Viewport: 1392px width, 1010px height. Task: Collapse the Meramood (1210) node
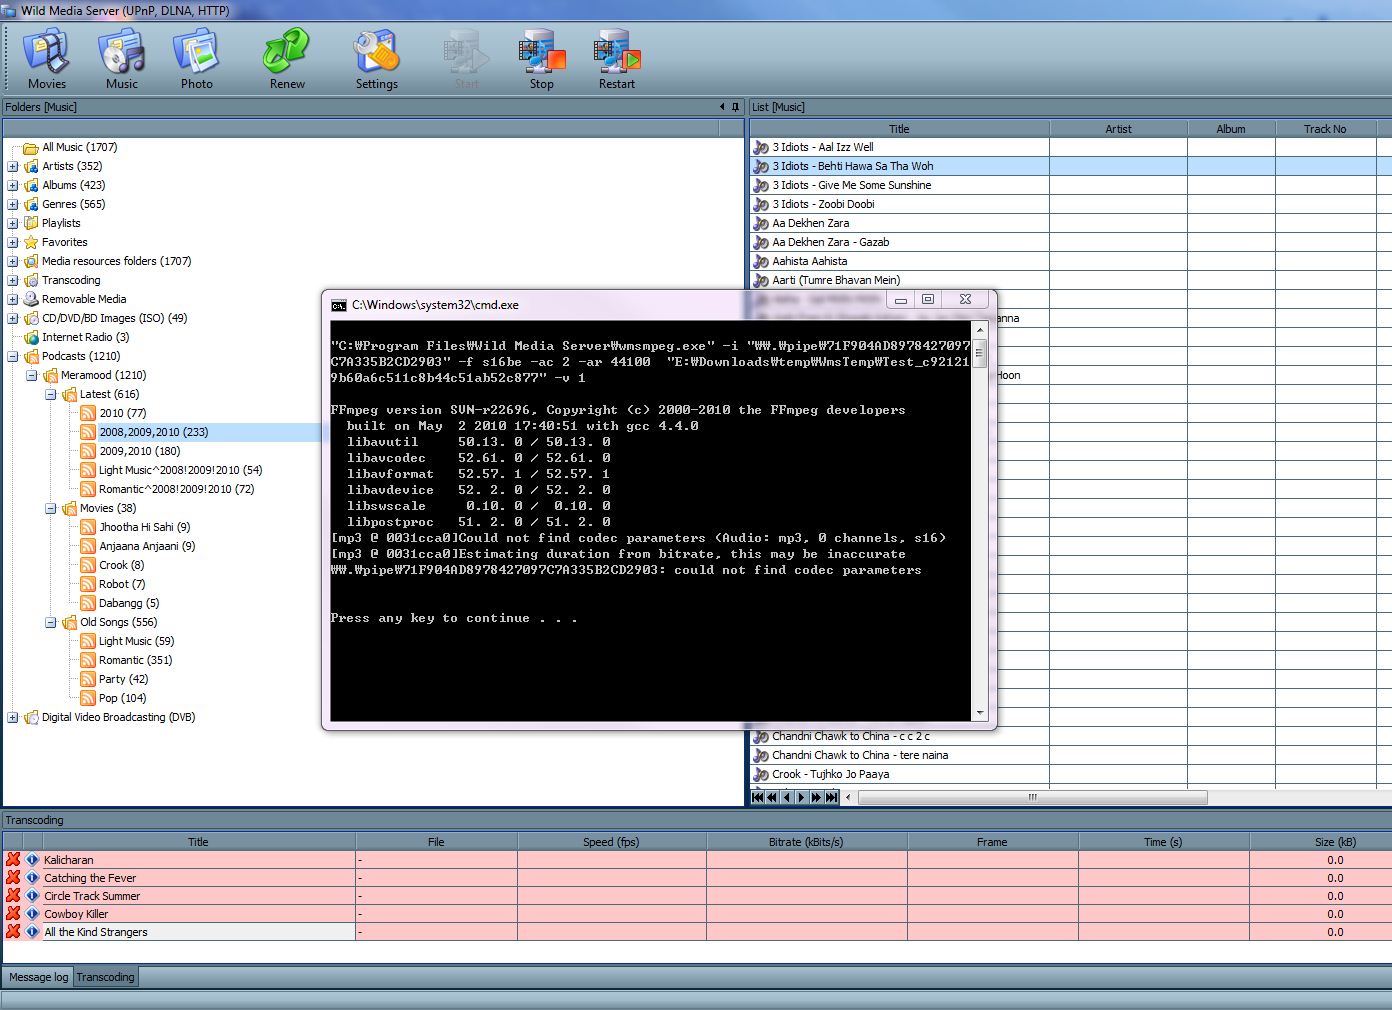point(32,375)
